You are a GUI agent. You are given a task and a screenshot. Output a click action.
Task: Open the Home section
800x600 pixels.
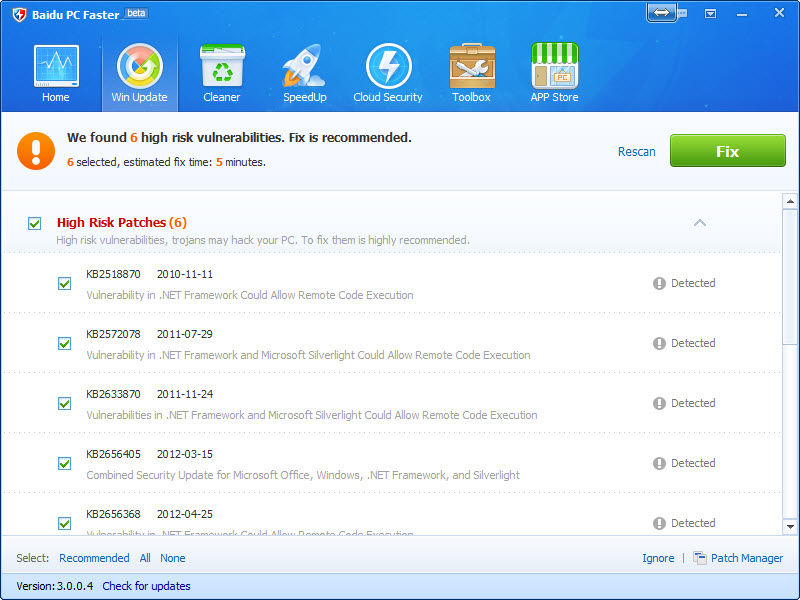56,74
